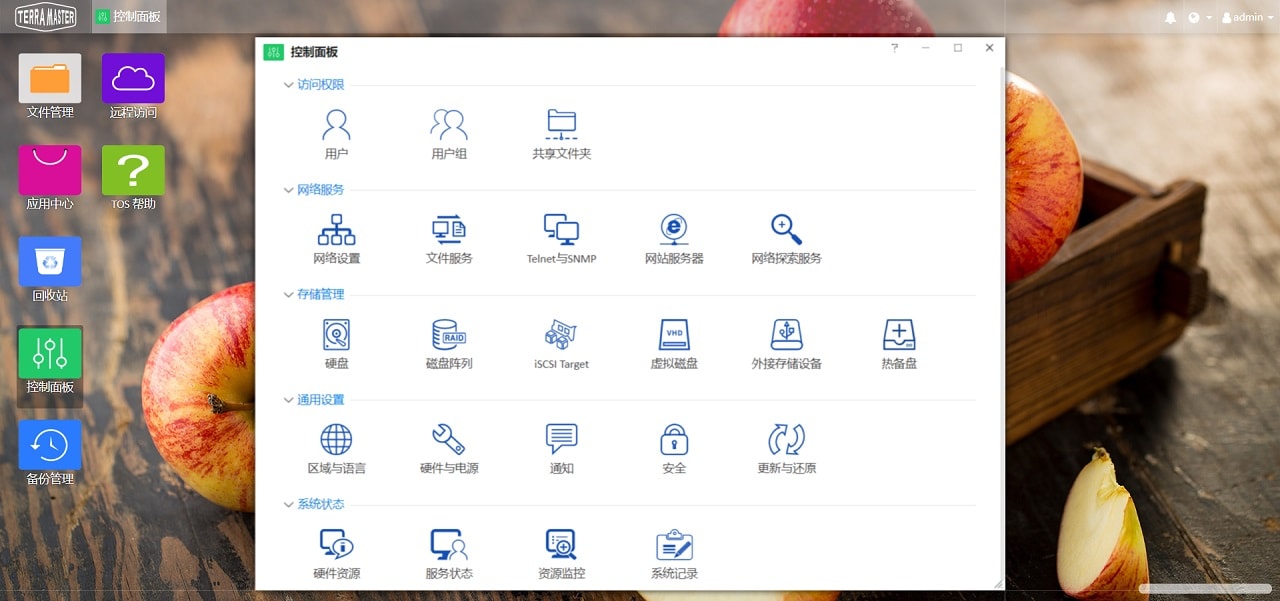Open notifications bell in top bar
The image size is (1280, 601).
[x=1170, y=17]
